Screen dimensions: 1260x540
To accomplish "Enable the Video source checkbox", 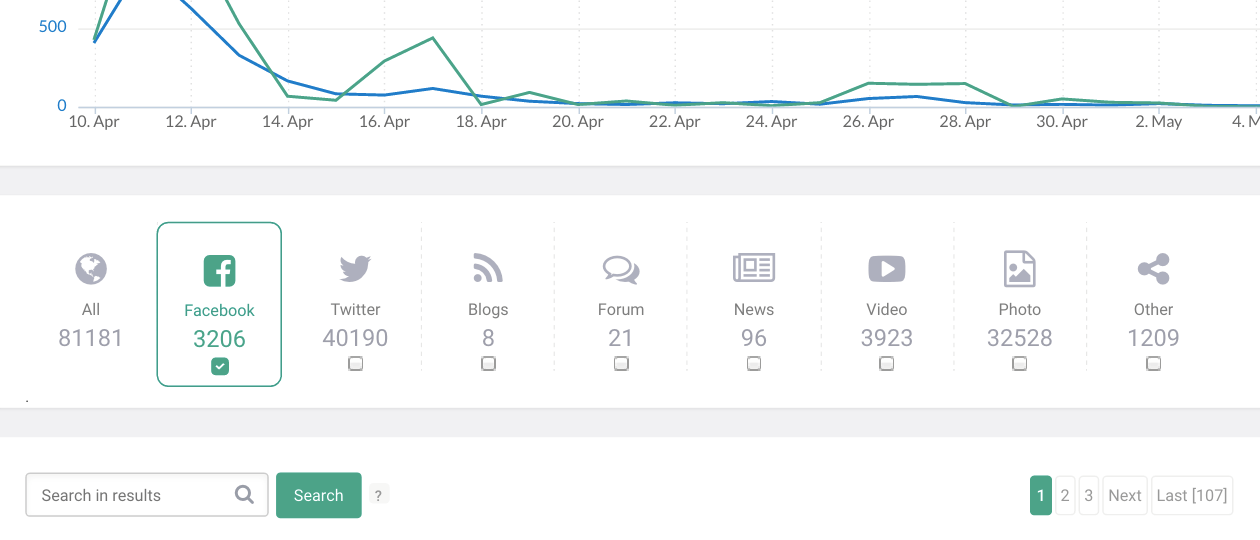I will [887, 364].
